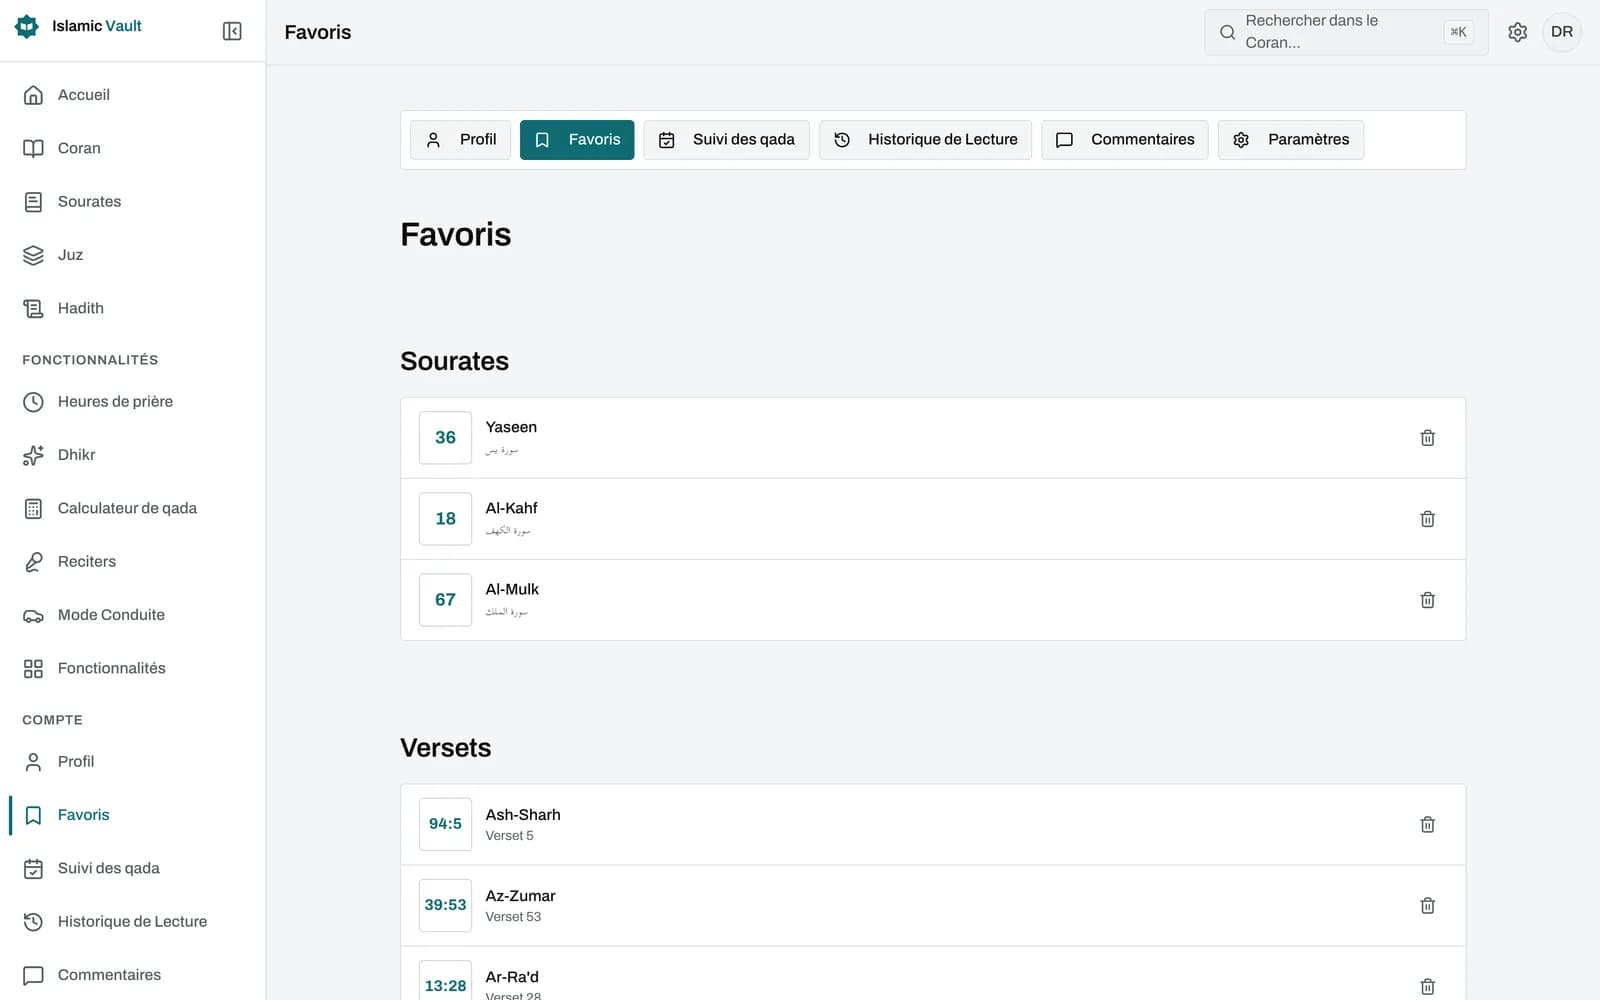The image size is (1600, 1000).
Task: Focus the Rechercher dans le Coran field
Action: (1346, 32)
